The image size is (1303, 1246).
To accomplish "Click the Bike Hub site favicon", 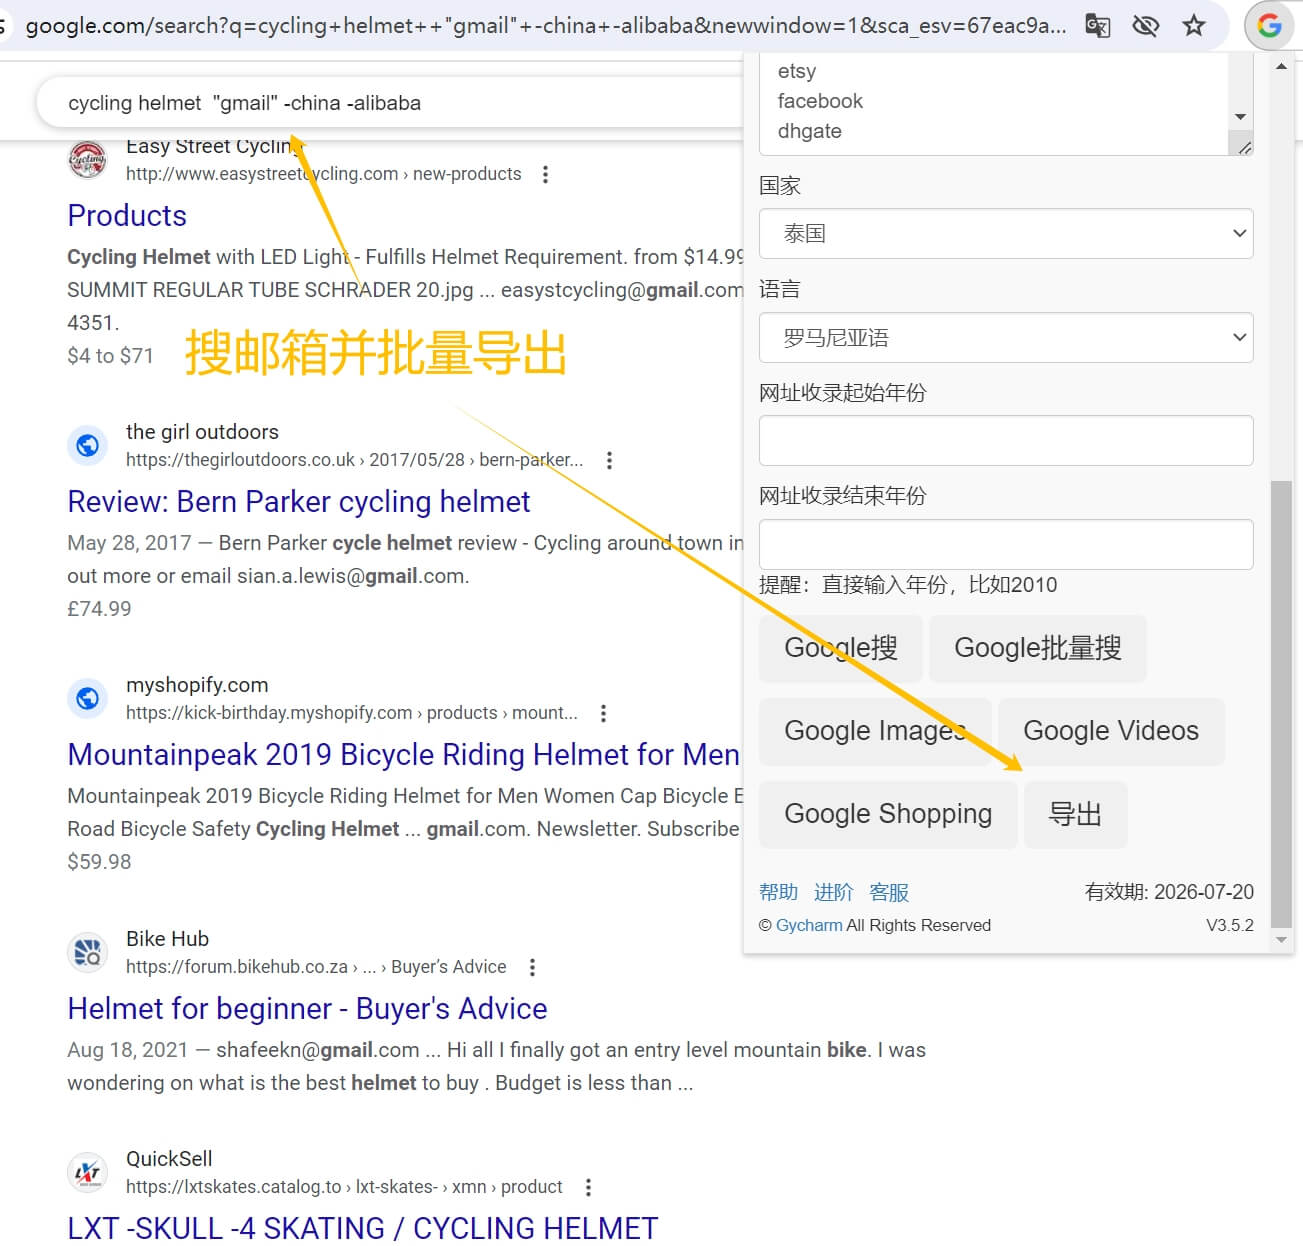I will [x=87, y=952].
